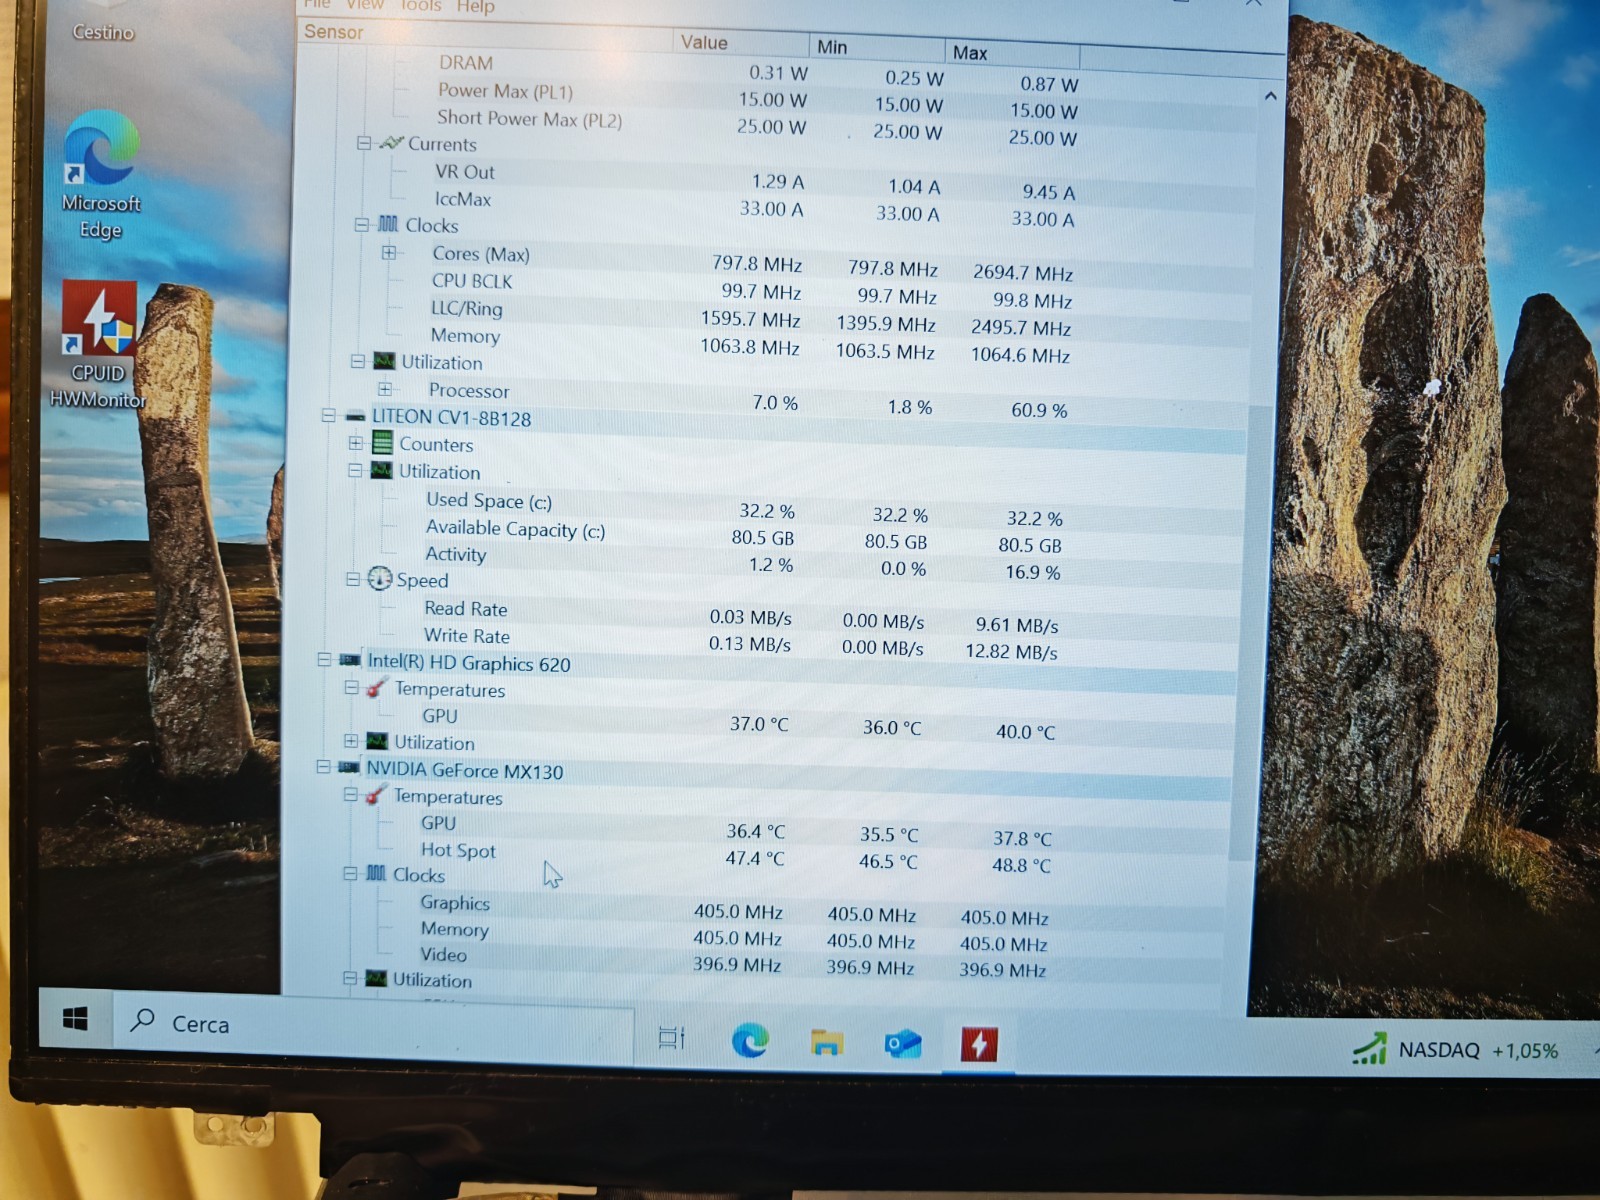This screenshot has height=1200, width=1600.
Task: Open the Help menu
Action: coord(476,7)
